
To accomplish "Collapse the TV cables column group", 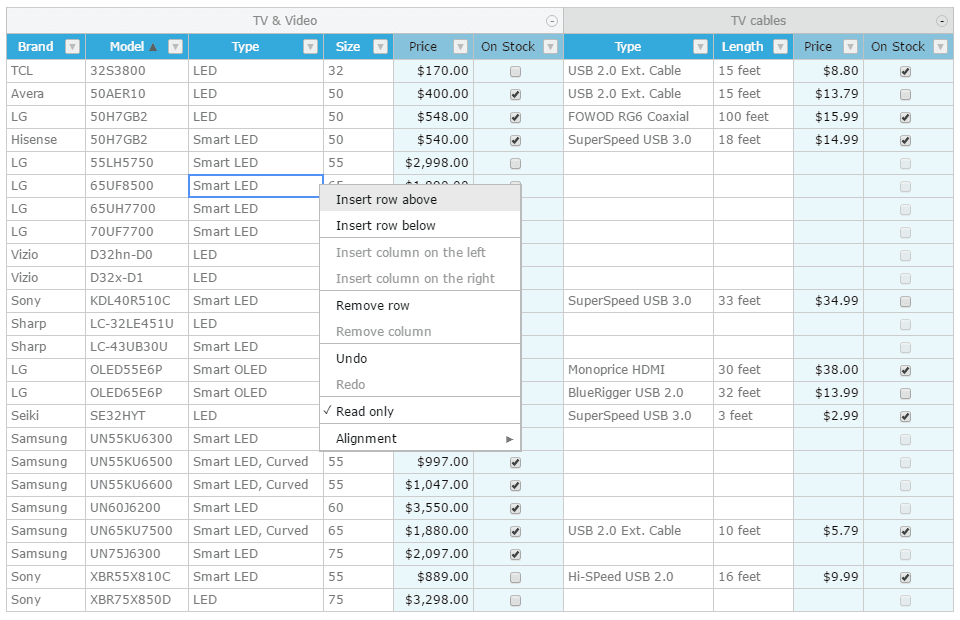I will point(942,21).
